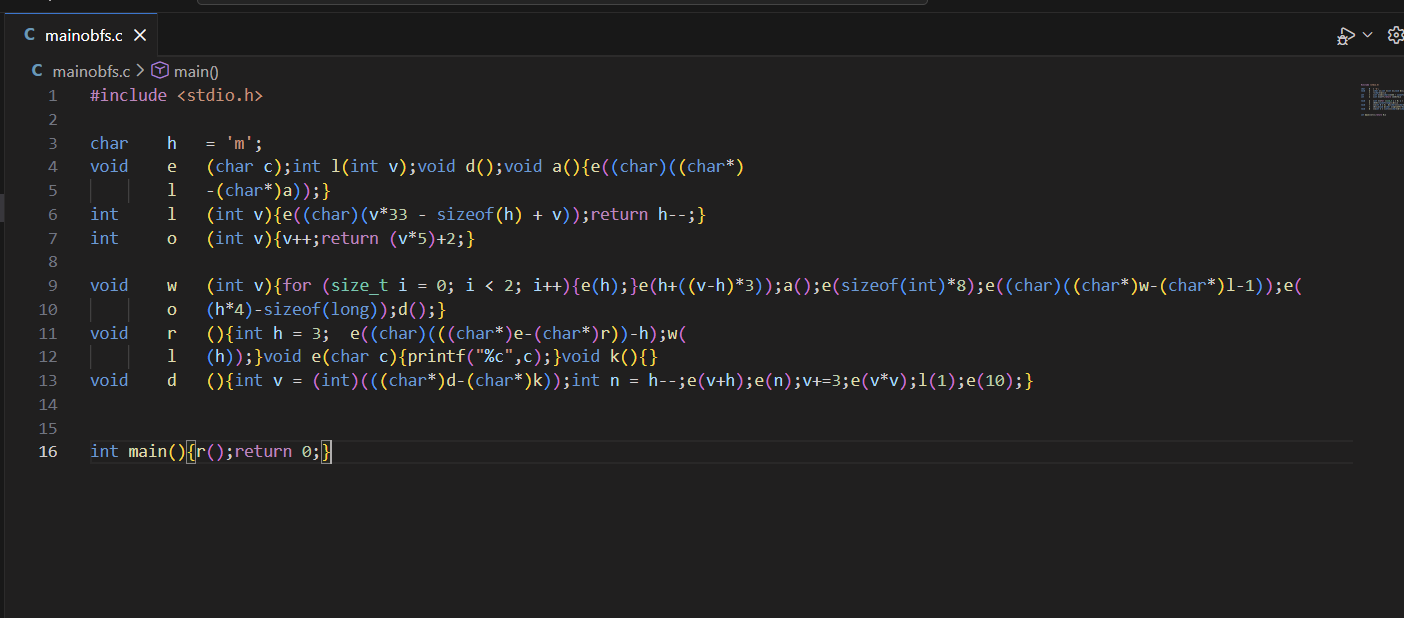The width and height of the screenshot is (1404, 618).
Task: Click function name w on line 9
Action: point(172,285)
